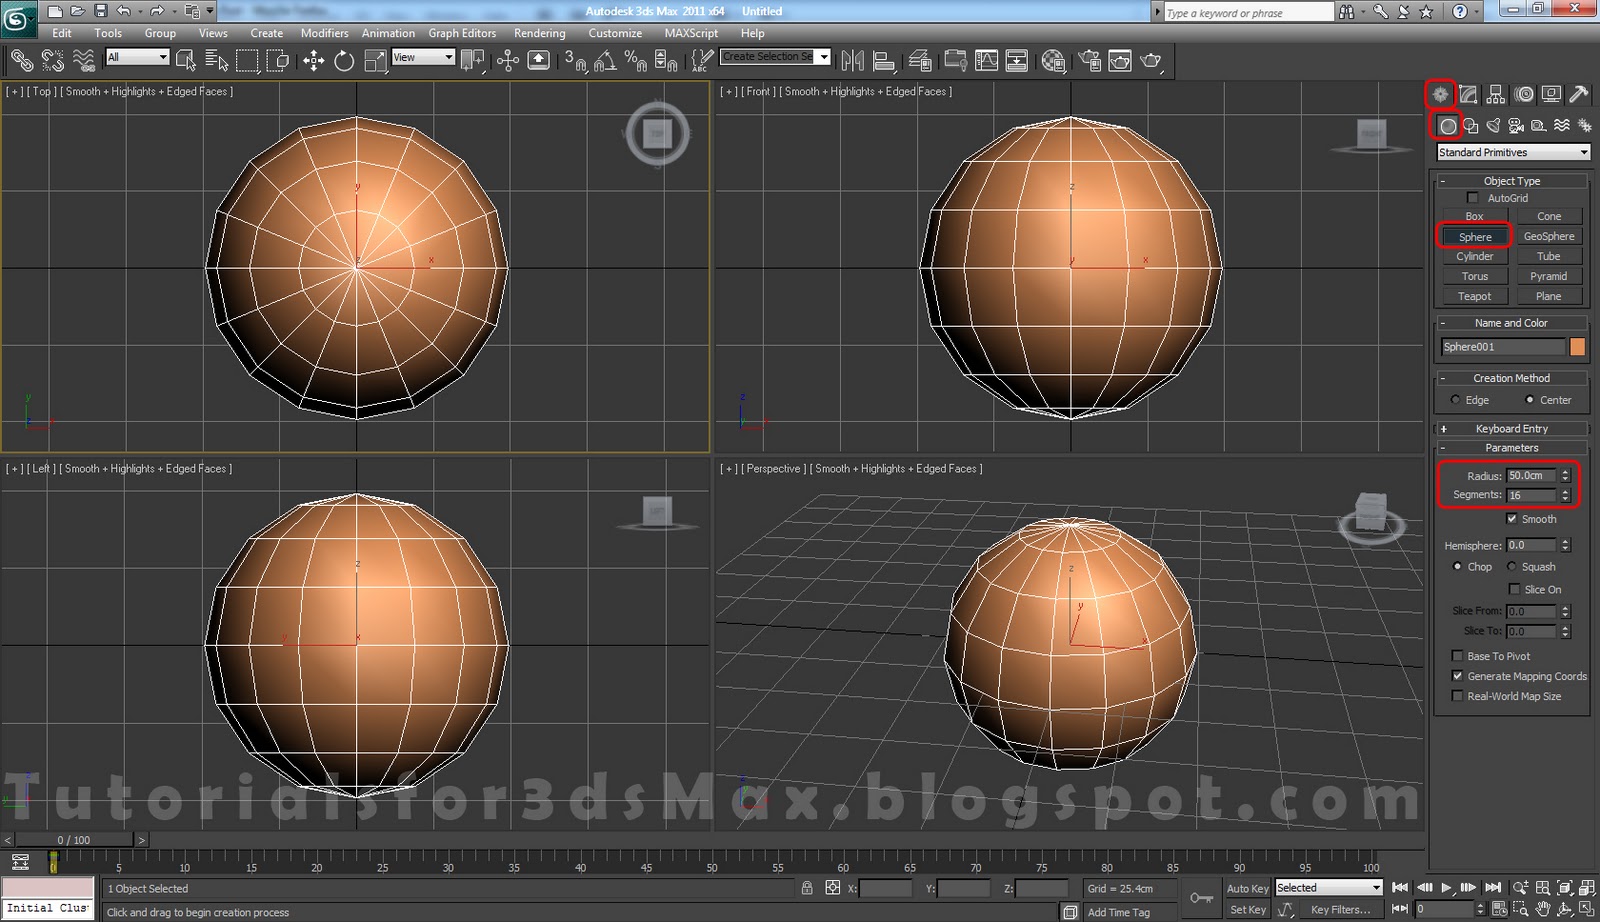
Task: Click the Pan View hand icon
Action: (x=1543, y=909)
